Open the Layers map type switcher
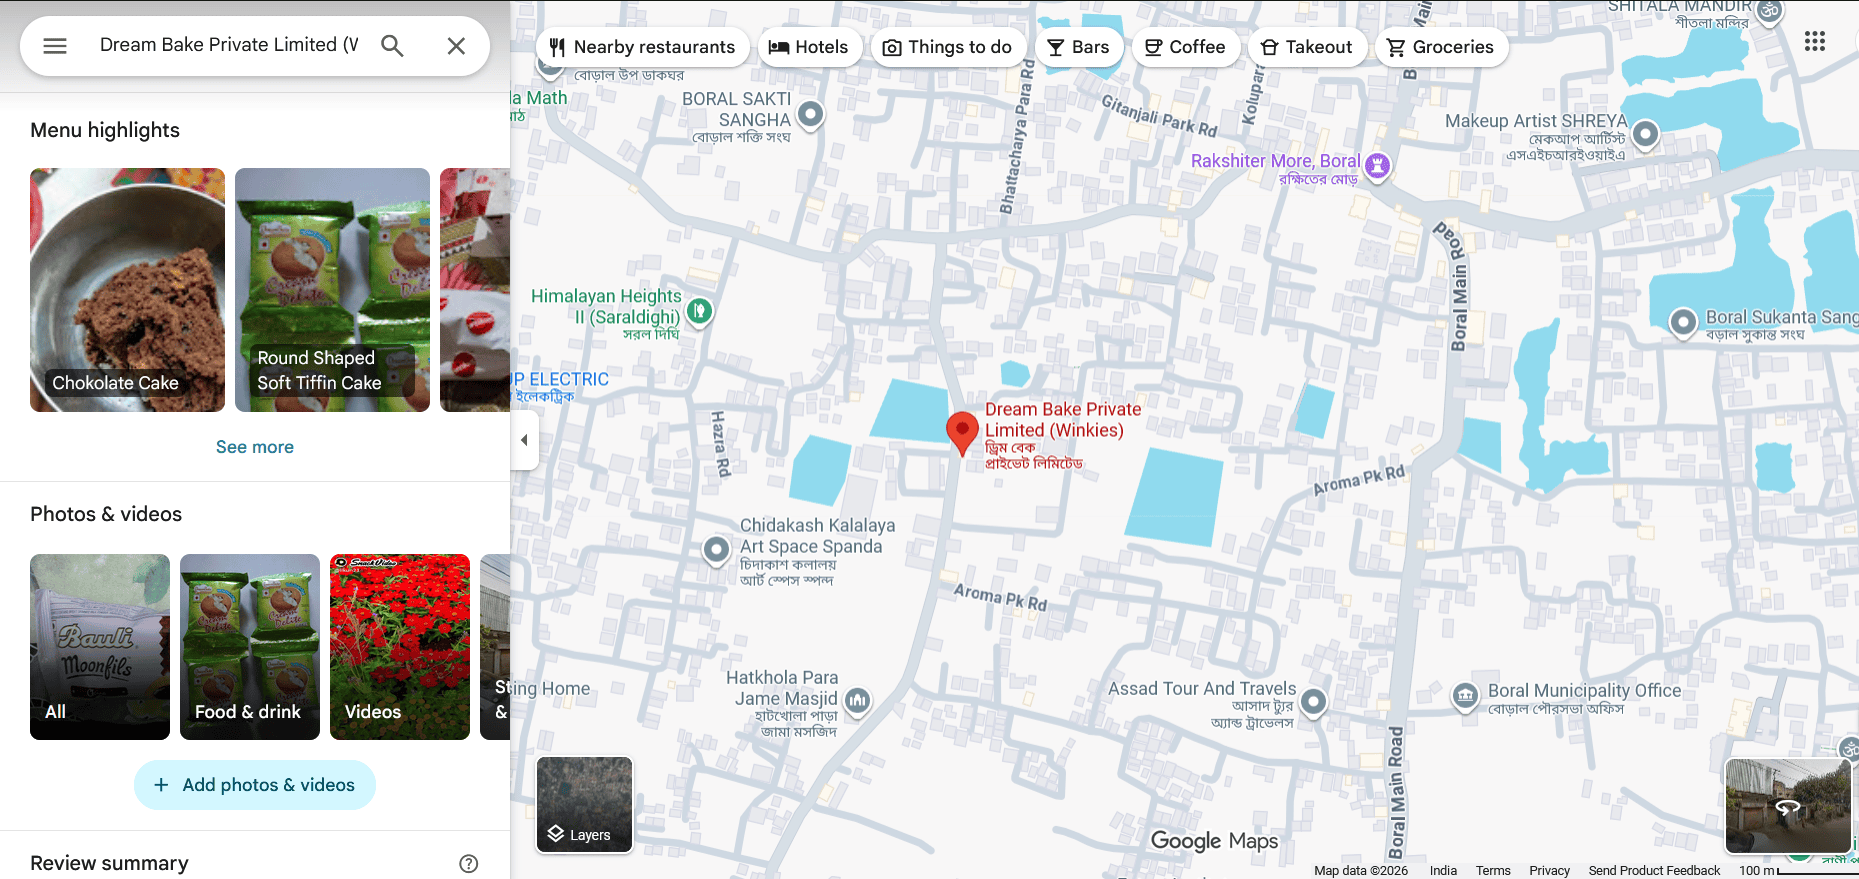This screenshot has width=1859, height=879. pos(585,805)
